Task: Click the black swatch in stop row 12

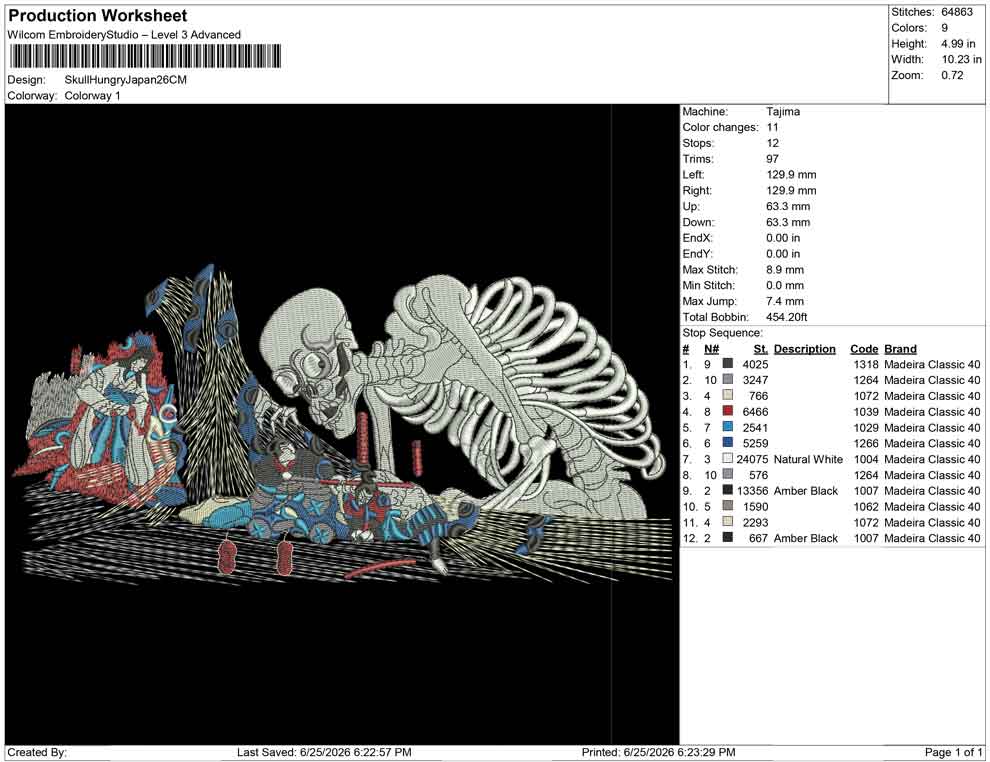Action: click(x=728, y=537)
